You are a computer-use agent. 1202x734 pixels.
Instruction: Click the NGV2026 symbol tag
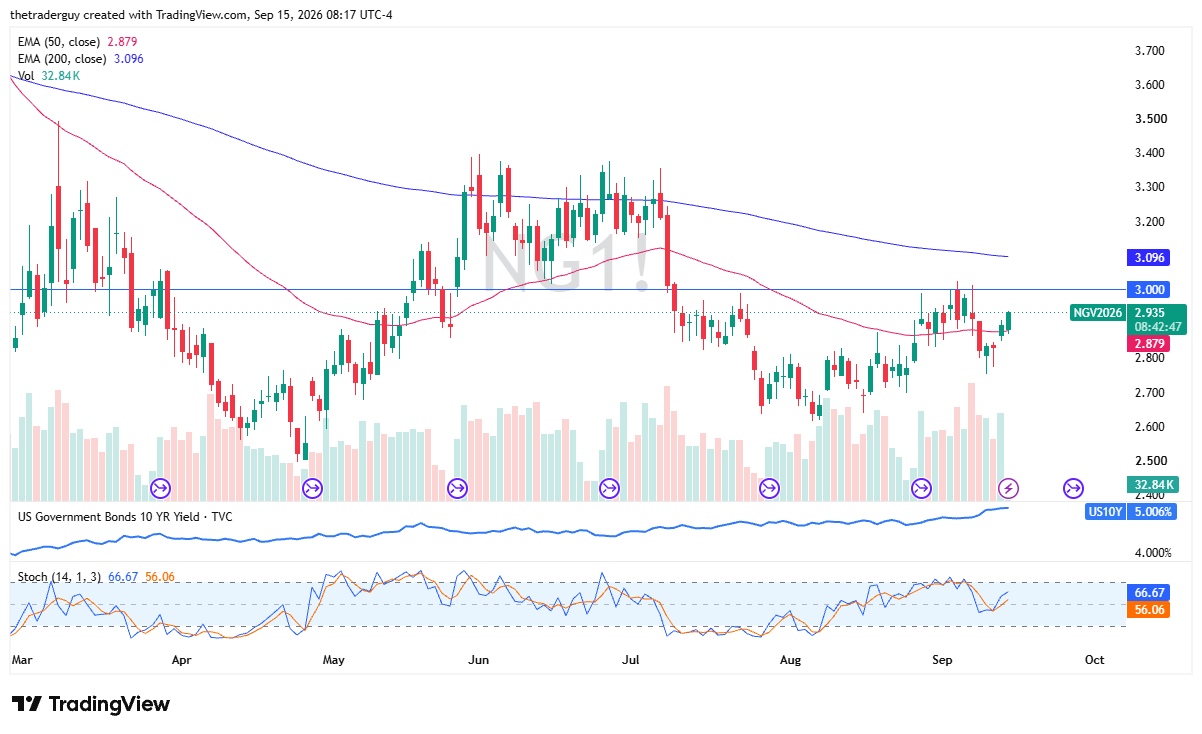click(1097, 312)
